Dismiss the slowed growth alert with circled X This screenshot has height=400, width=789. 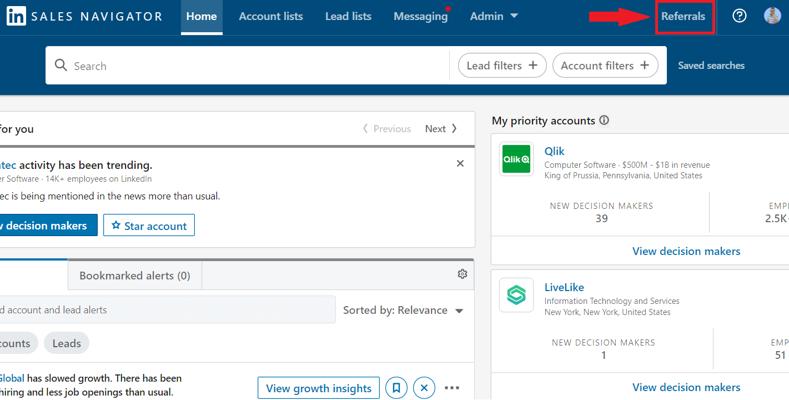coord(424,388)
